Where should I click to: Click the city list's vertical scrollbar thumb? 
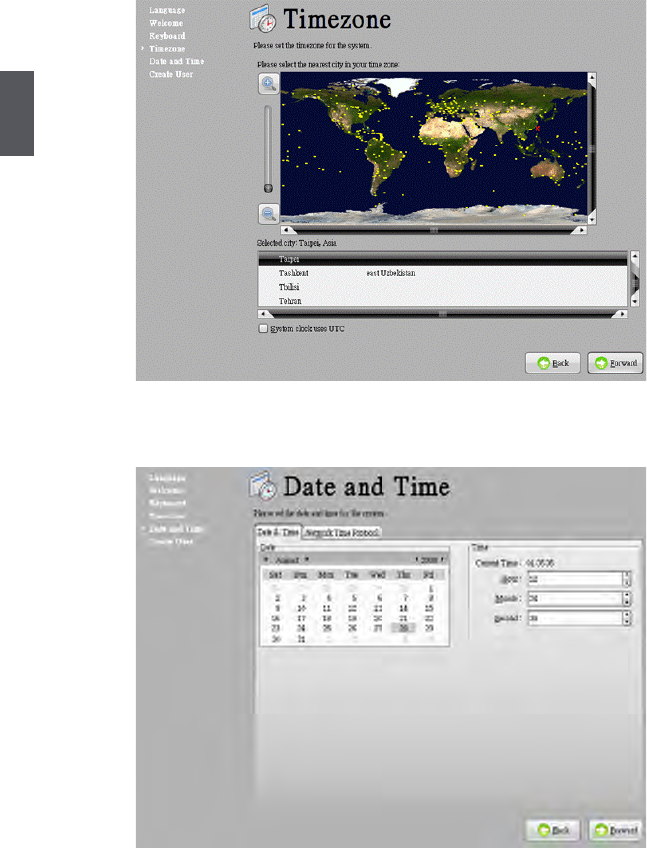635,281
